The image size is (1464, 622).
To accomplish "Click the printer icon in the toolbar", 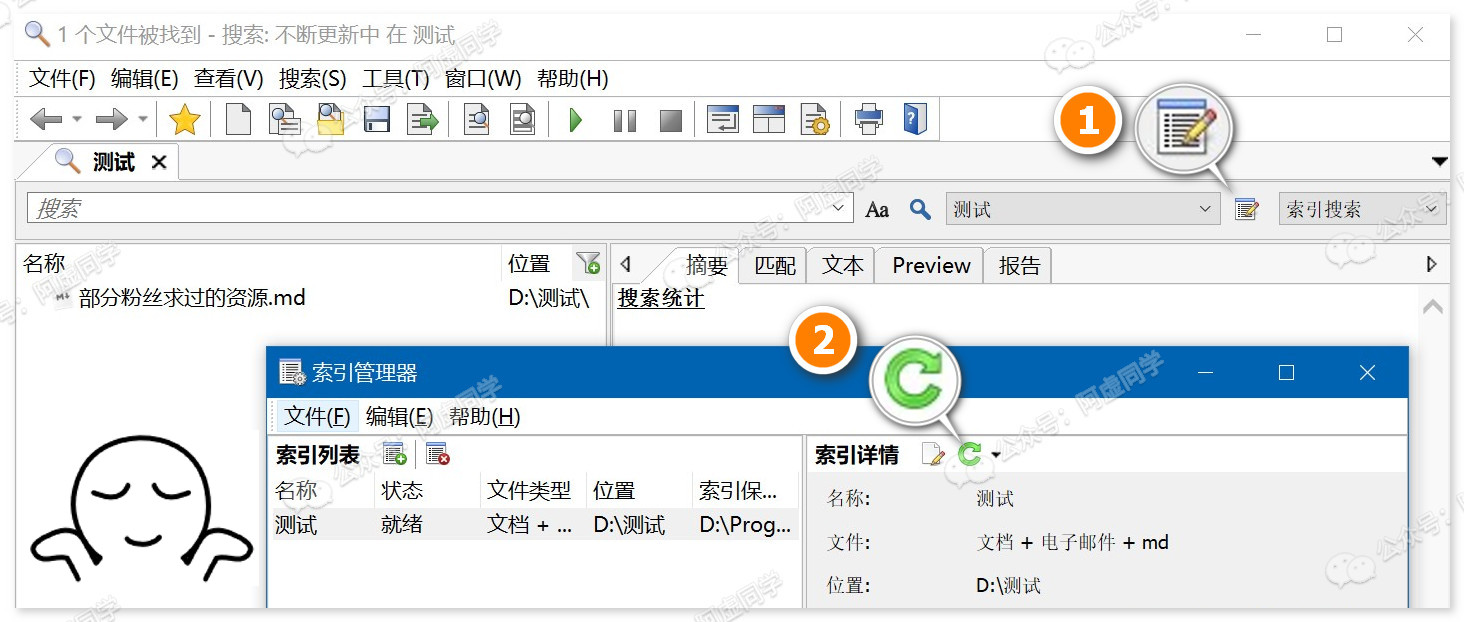I will 868,121.
